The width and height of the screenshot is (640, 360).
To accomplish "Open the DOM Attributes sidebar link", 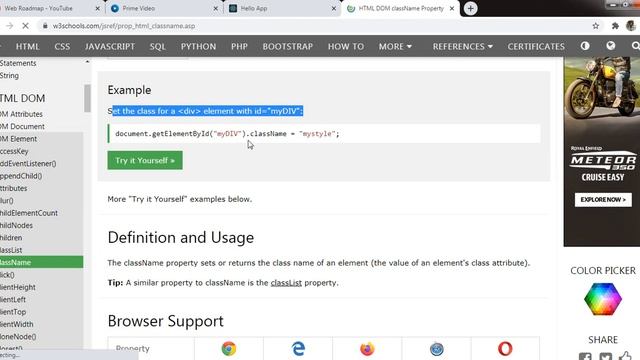I will pyautogui.click(x=21, y=114).
